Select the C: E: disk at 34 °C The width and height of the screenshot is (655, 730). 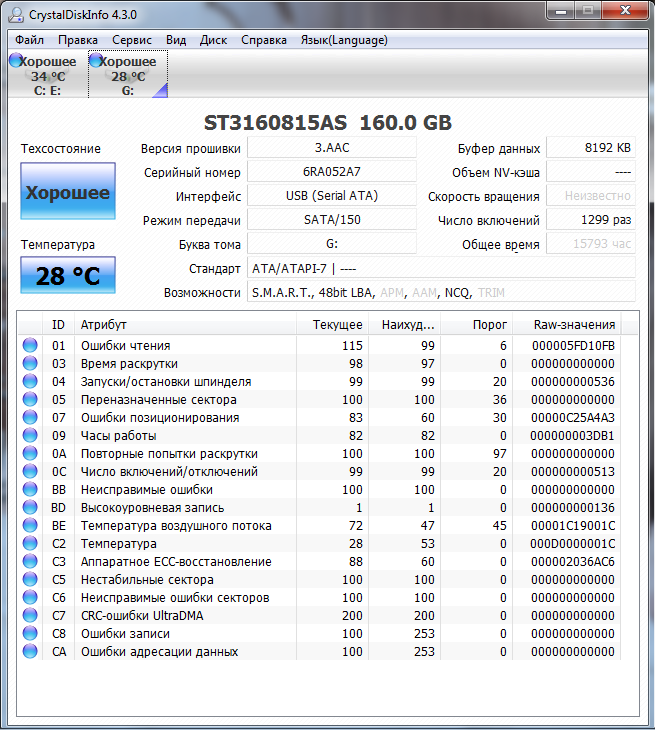(x=47, y=75)
